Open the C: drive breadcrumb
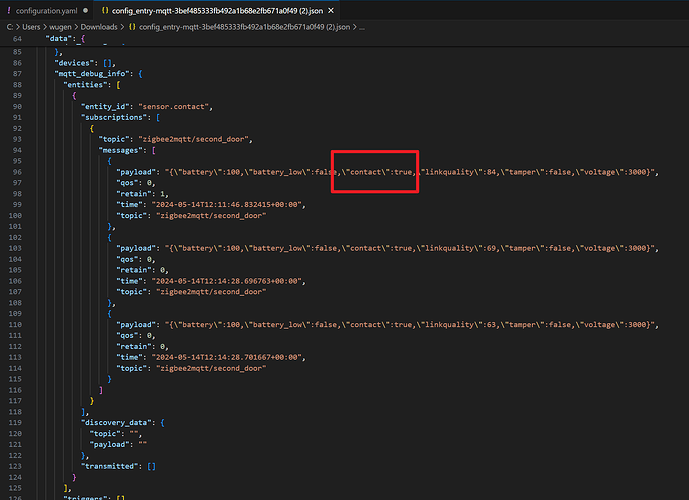689x500 pixels. coord(10,27)
